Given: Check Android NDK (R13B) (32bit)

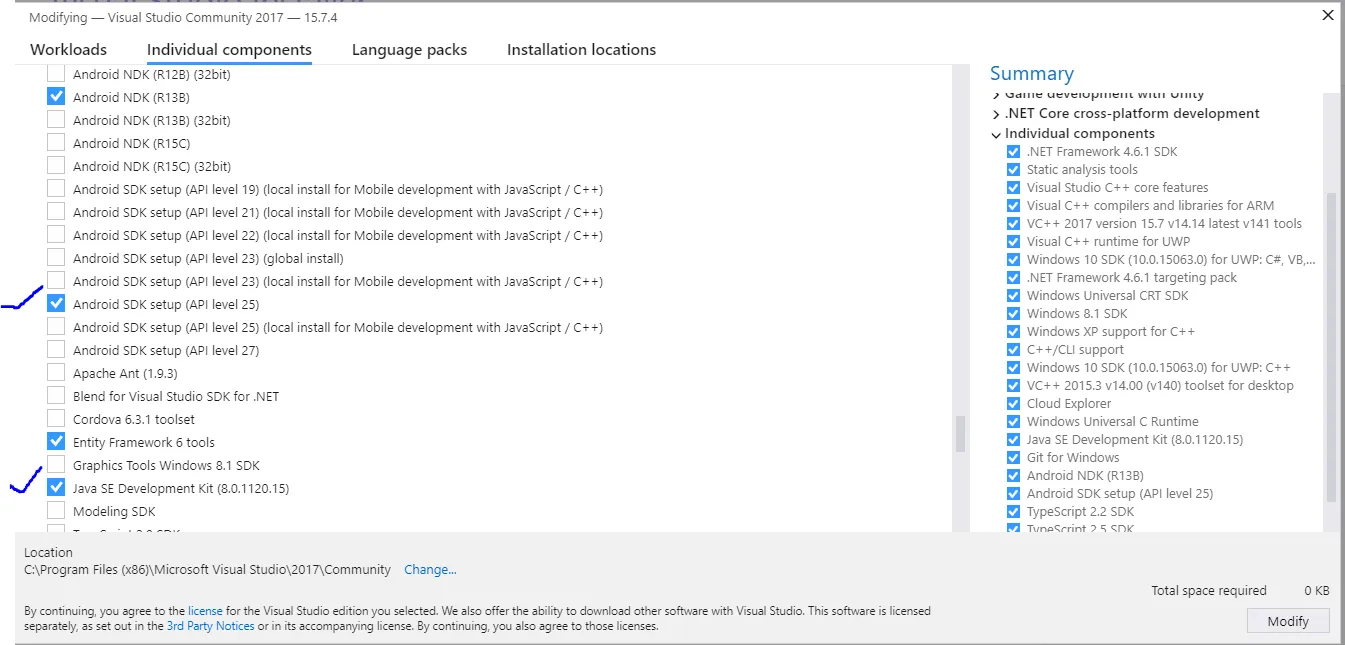Looking at the screenshot, I should pos(56,120).
